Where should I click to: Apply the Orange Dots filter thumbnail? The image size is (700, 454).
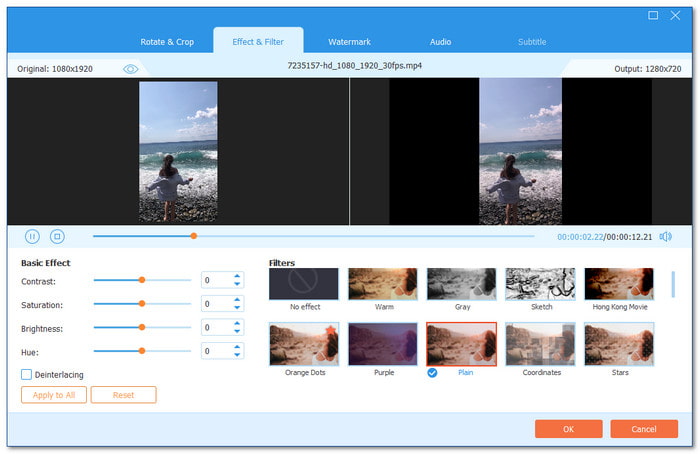pyautogui.click(x=304, y=344)
